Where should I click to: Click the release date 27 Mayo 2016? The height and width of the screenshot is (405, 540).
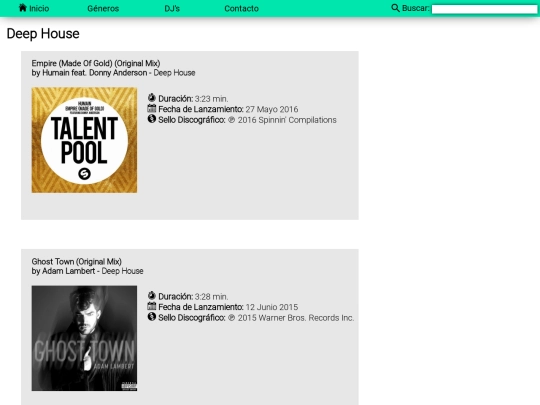(x=272, y=110)
